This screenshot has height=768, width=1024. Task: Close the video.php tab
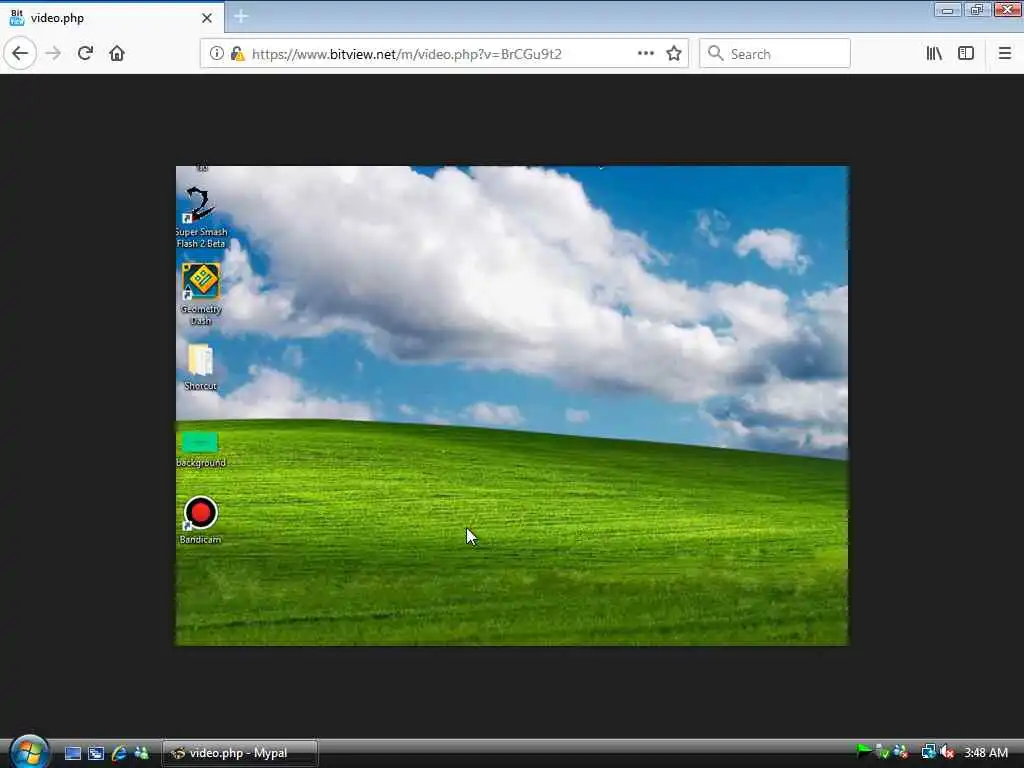tap(207, 18)
